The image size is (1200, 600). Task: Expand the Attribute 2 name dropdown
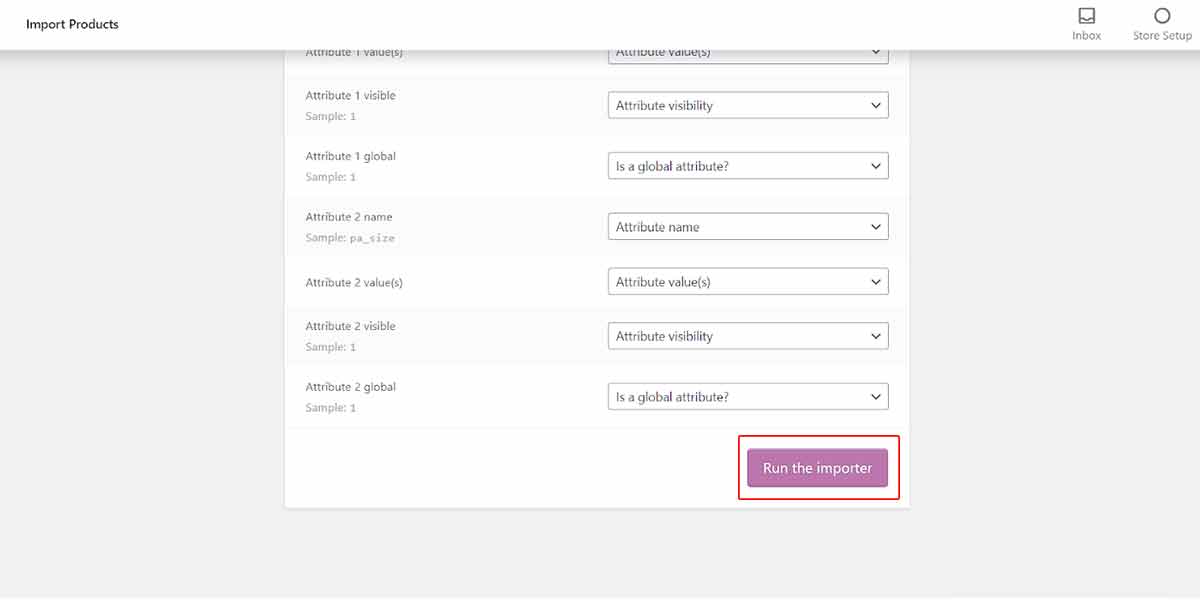point(748,227)
